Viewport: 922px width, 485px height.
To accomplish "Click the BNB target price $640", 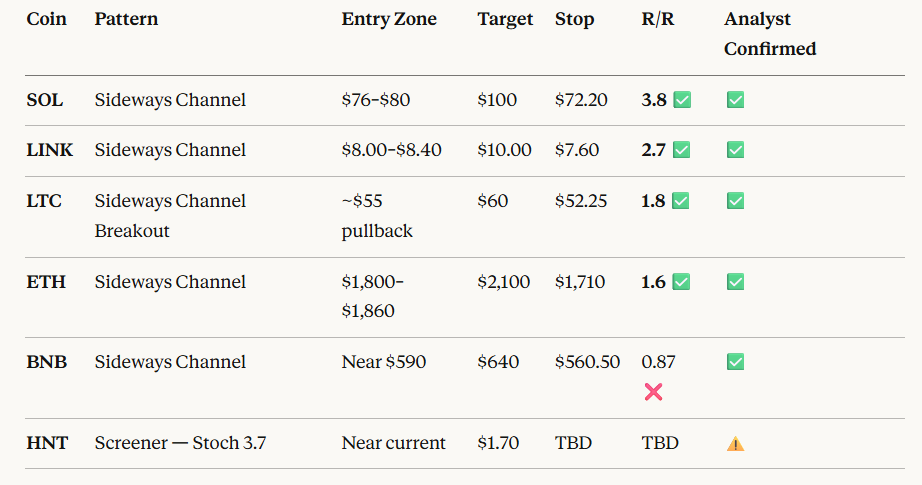I will [x=498, y=362].
